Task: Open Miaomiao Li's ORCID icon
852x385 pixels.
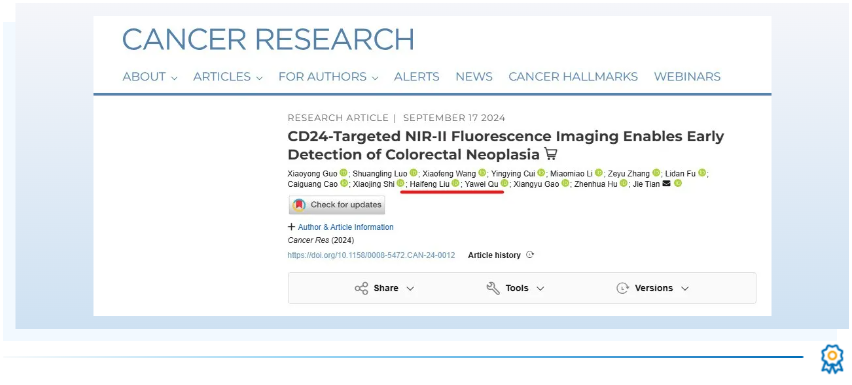Action: [x=599, y=173]
